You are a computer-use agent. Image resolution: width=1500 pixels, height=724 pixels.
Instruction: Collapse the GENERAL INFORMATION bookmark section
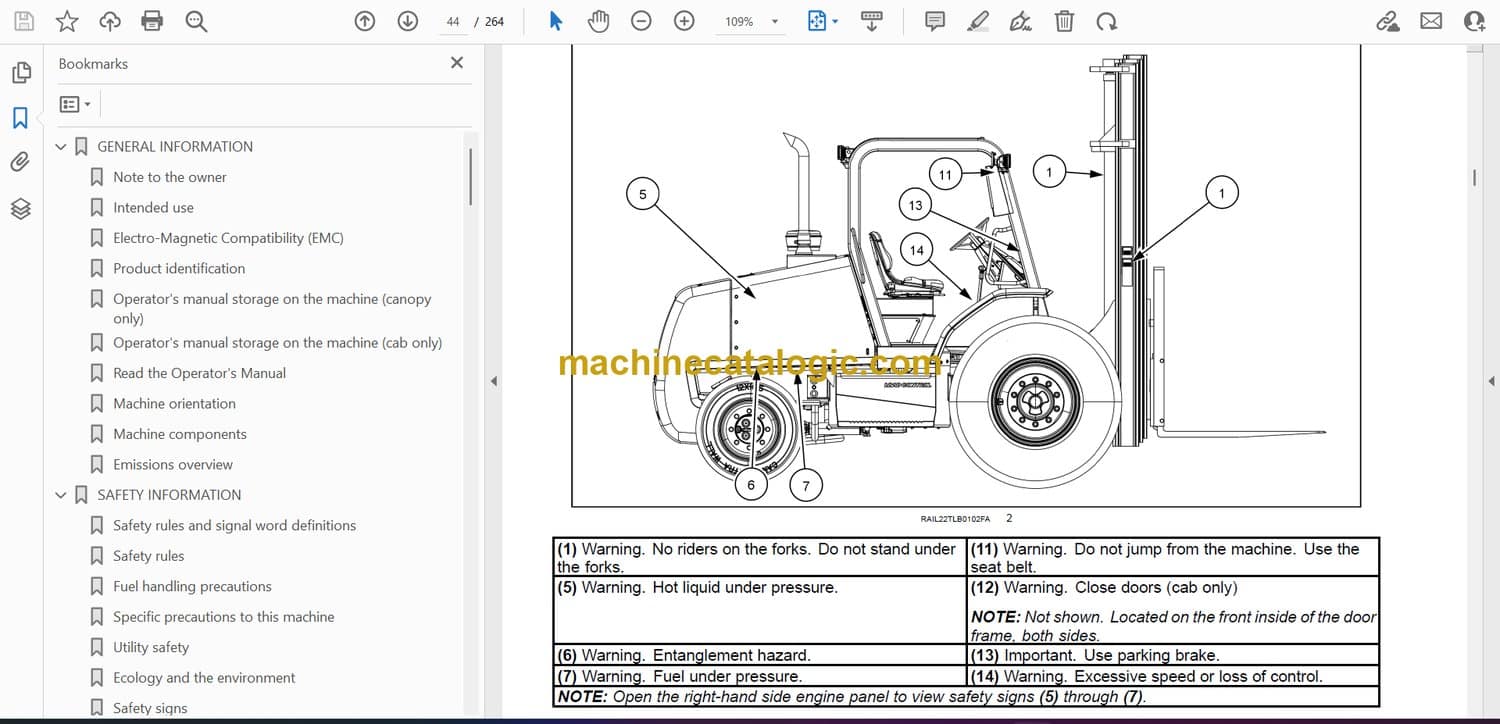[x=61, y=147]
